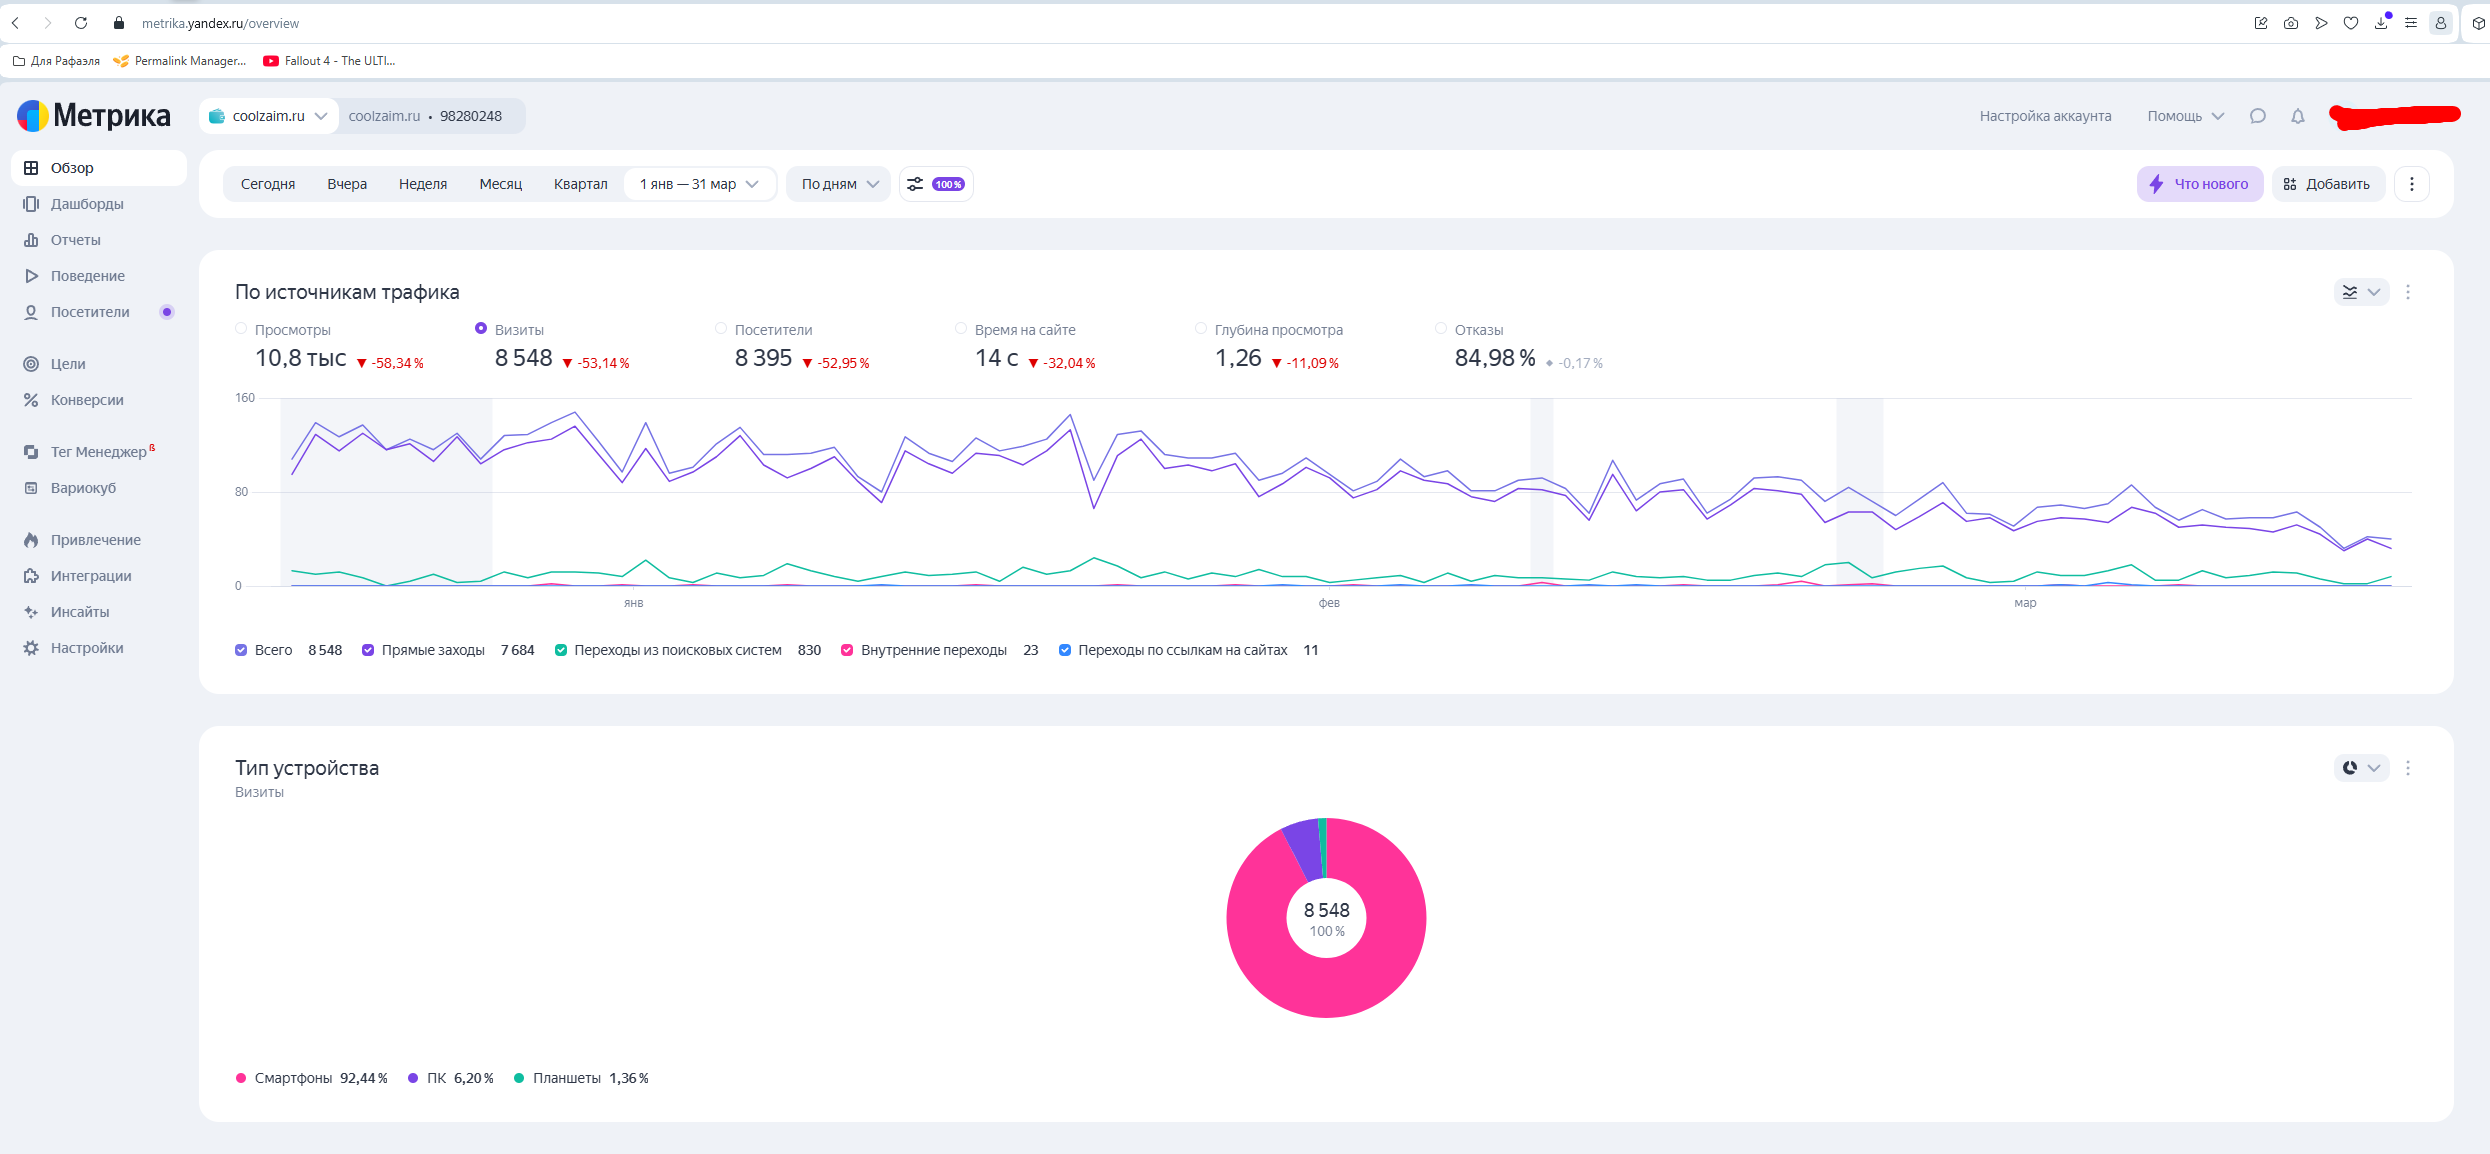
Task: Open Отчеты in the sidebar menu
Action: tap(75, 240)
